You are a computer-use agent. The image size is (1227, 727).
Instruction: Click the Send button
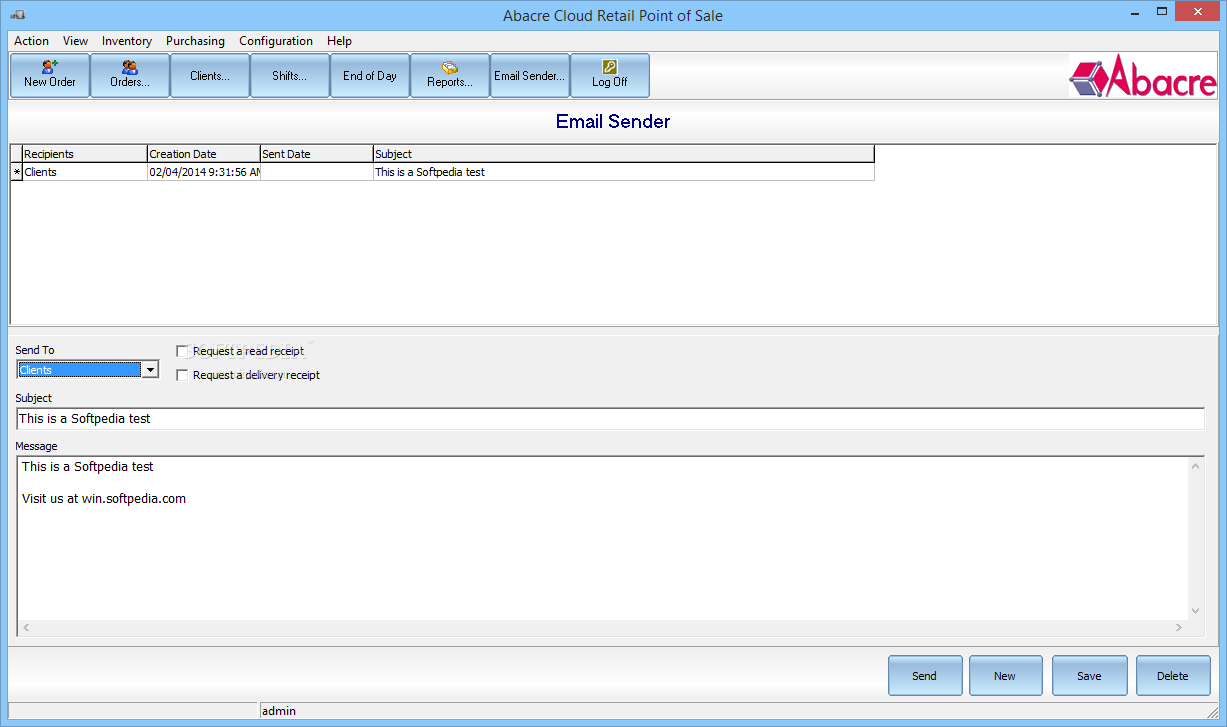coord(925,676)
